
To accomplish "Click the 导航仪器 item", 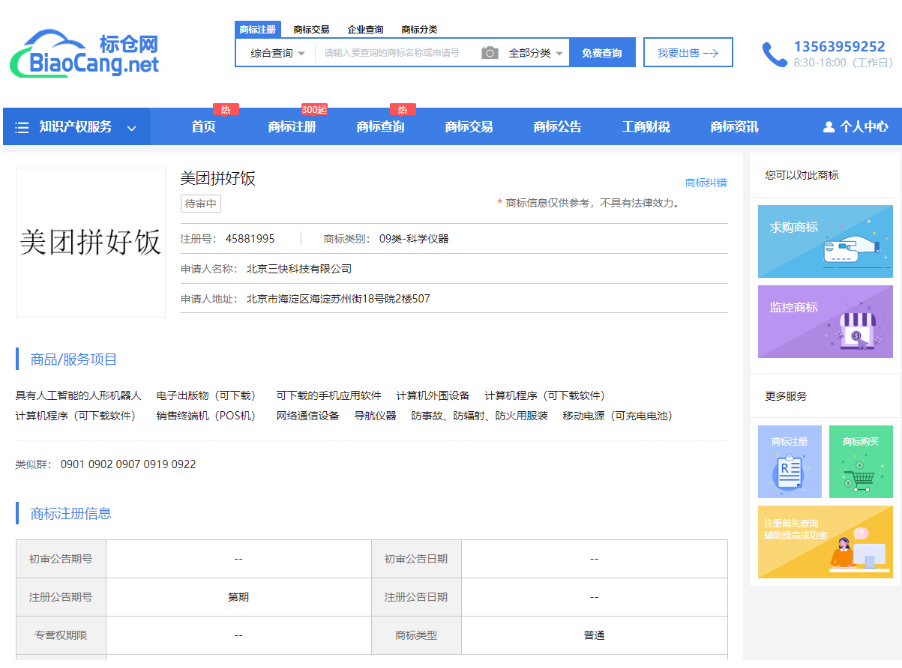I will pyautogui.click(x=375, y=416).
